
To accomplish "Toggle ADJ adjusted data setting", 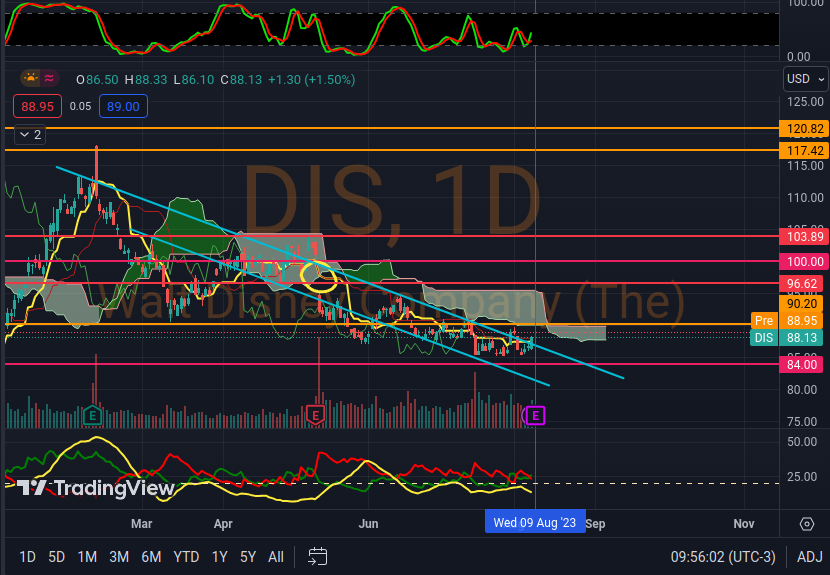I will pos(809,557).
